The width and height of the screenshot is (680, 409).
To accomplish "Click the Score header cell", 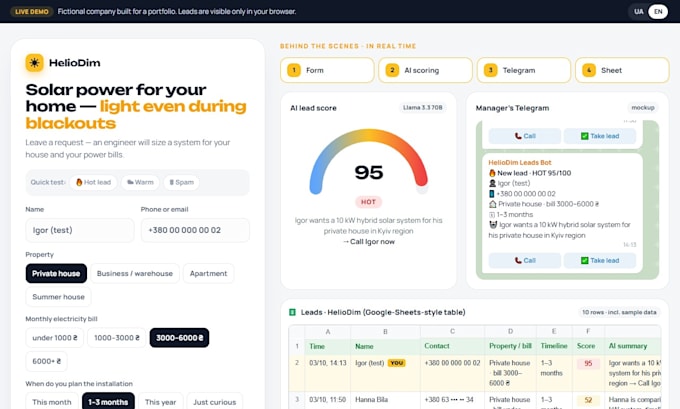I will 588,346.
